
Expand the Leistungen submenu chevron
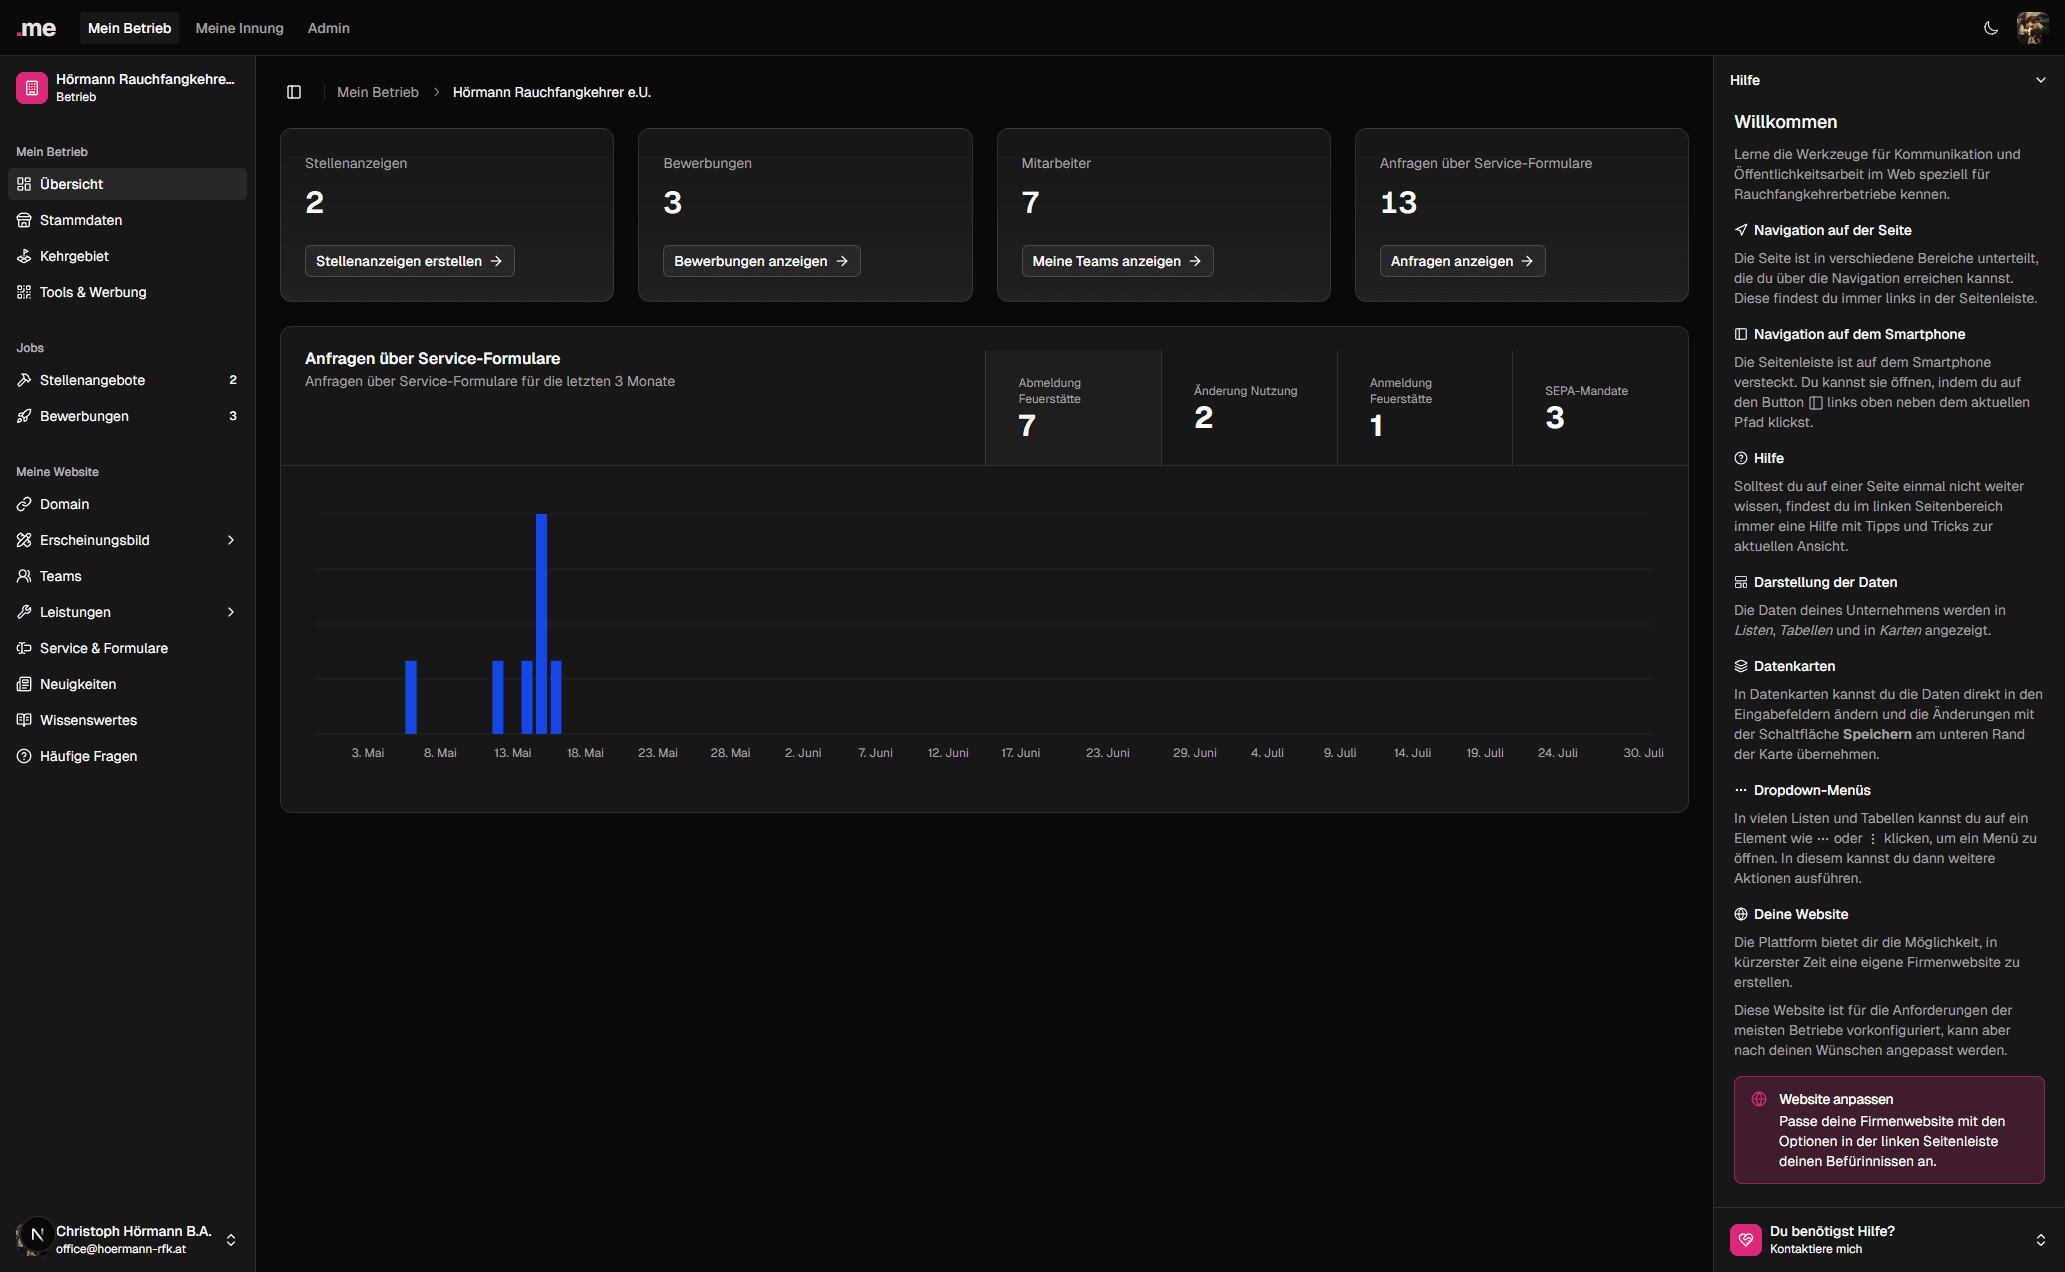coord(231,612)
